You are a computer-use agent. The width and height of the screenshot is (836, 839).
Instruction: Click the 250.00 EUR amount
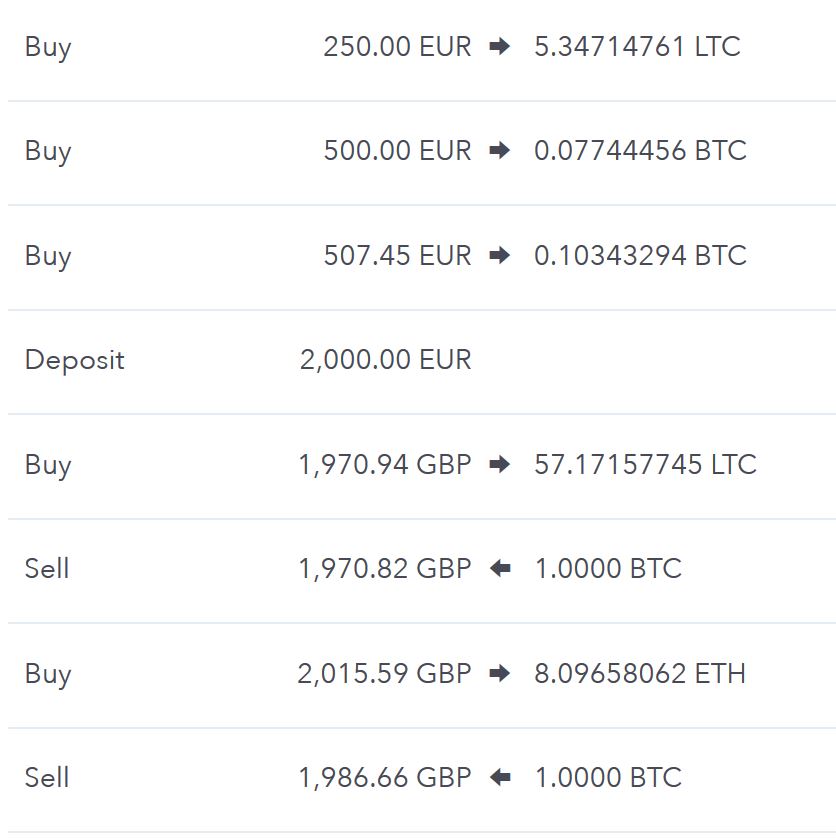tap(397, 47)
